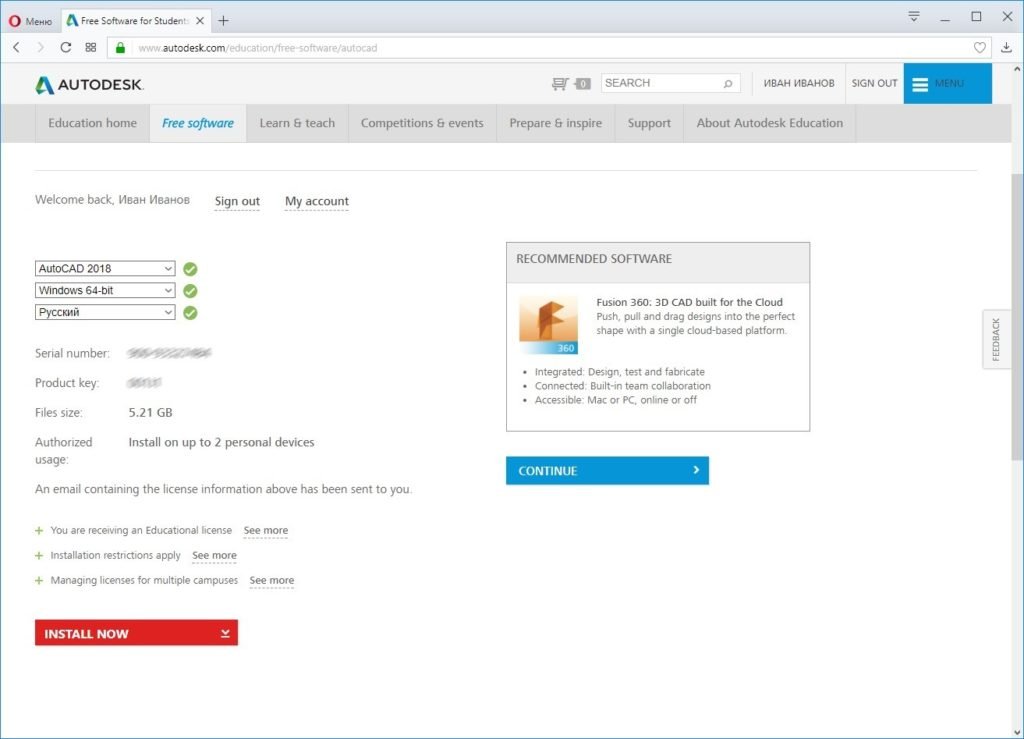Reload the current page
Viewport: 1024px width, 739px height.
coord(65,47)
